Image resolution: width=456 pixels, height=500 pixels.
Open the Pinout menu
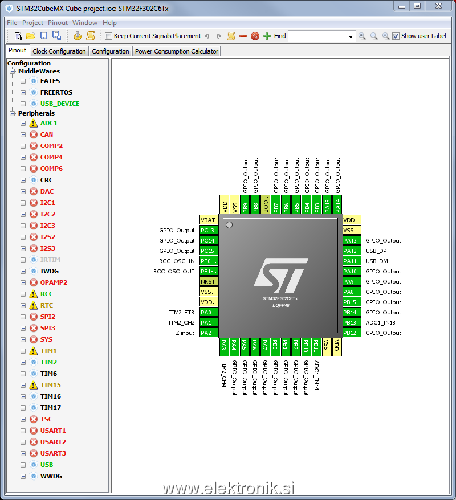click(58, 23)
